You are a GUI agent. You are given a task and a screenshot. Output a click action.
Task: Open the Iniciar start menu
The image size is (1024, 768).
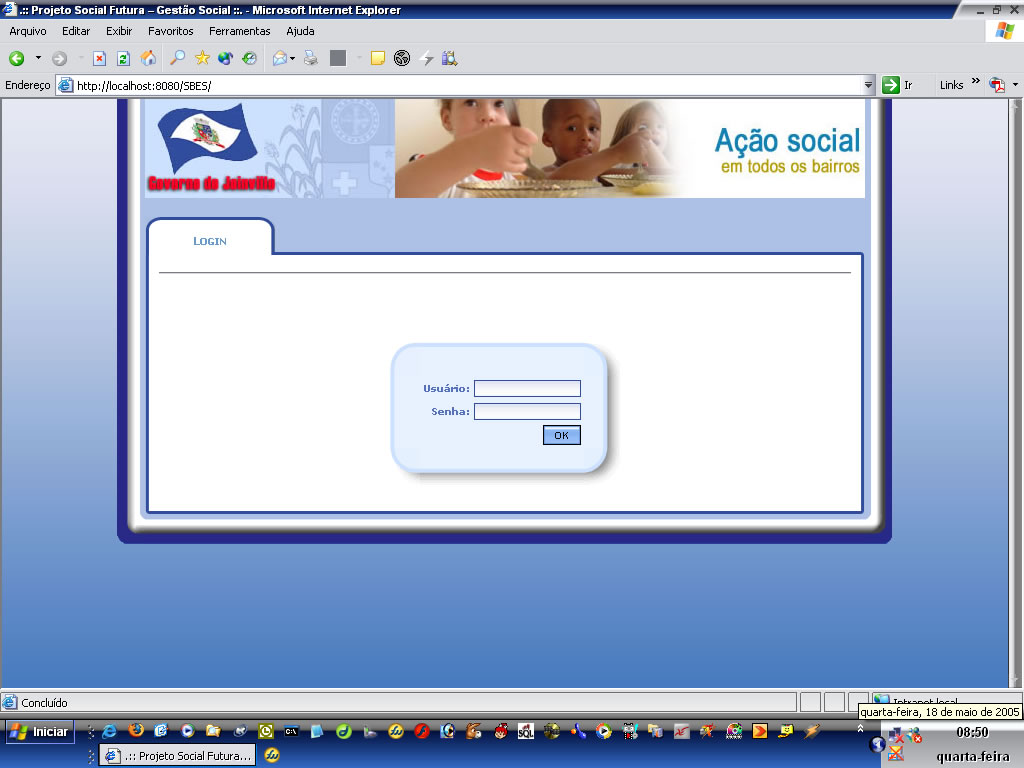point(40,731)
